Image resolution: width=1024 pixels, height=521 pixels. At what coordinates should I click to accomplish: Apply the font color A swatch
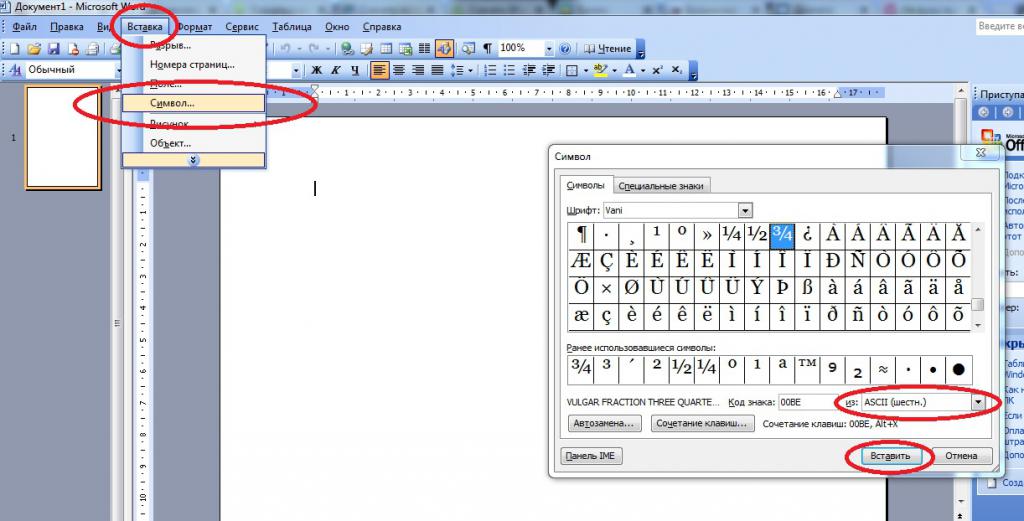click(x=630, y=70)
